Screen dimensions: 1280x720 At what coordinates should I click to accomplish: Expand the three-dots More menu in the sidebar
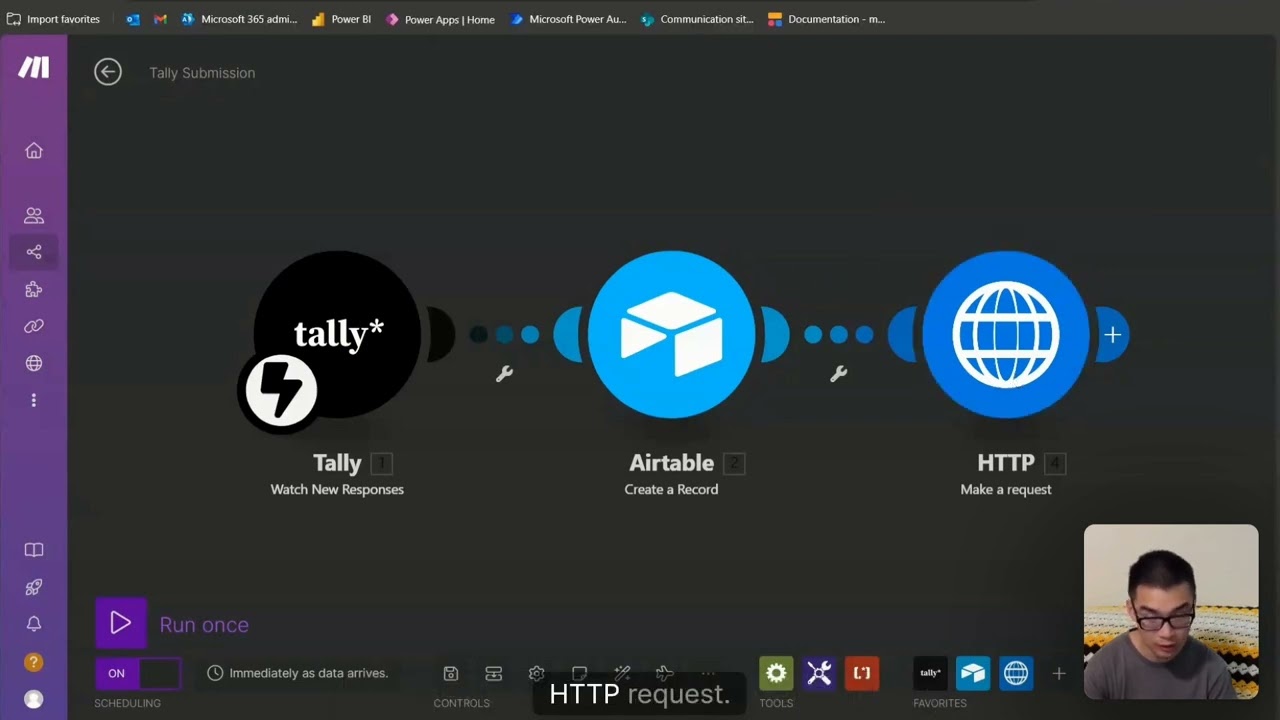pyautogui.click(x=34, y=400)
